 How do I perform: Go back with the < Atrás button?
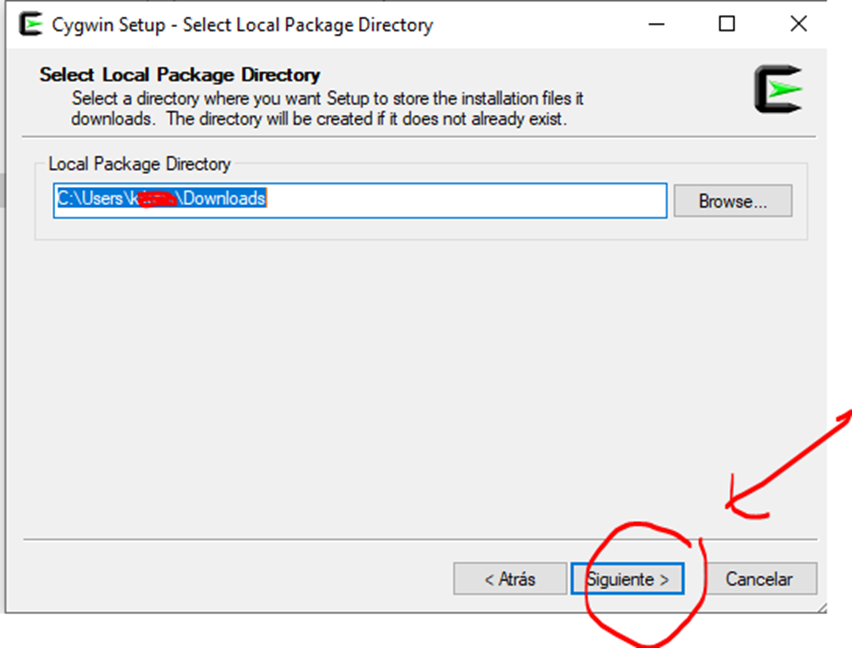pyautogui.click(x=509, y=579)
